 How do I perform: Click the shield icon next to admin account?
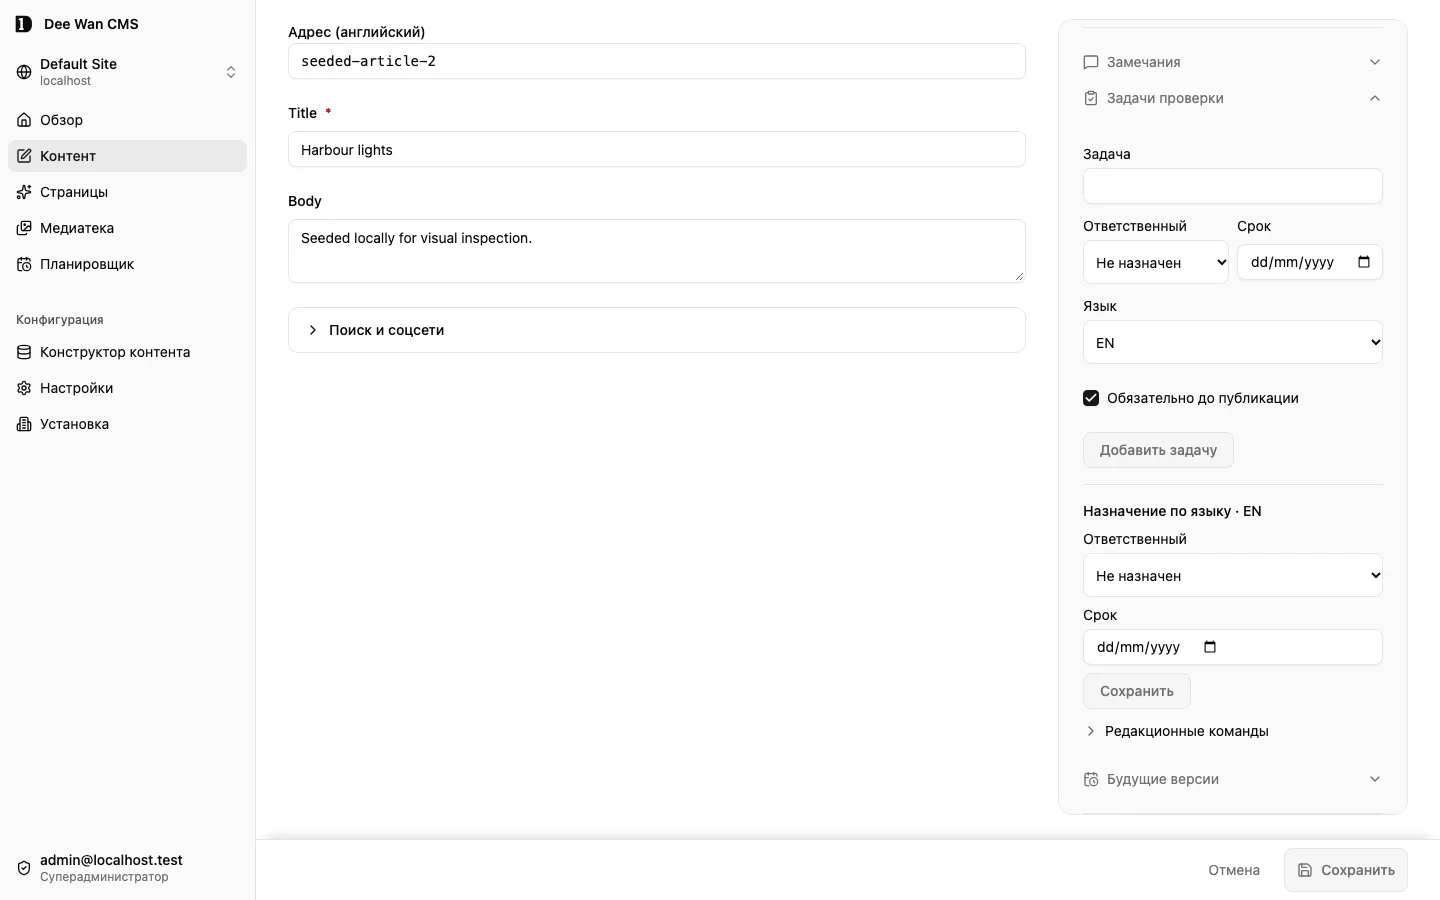point(24,868)
